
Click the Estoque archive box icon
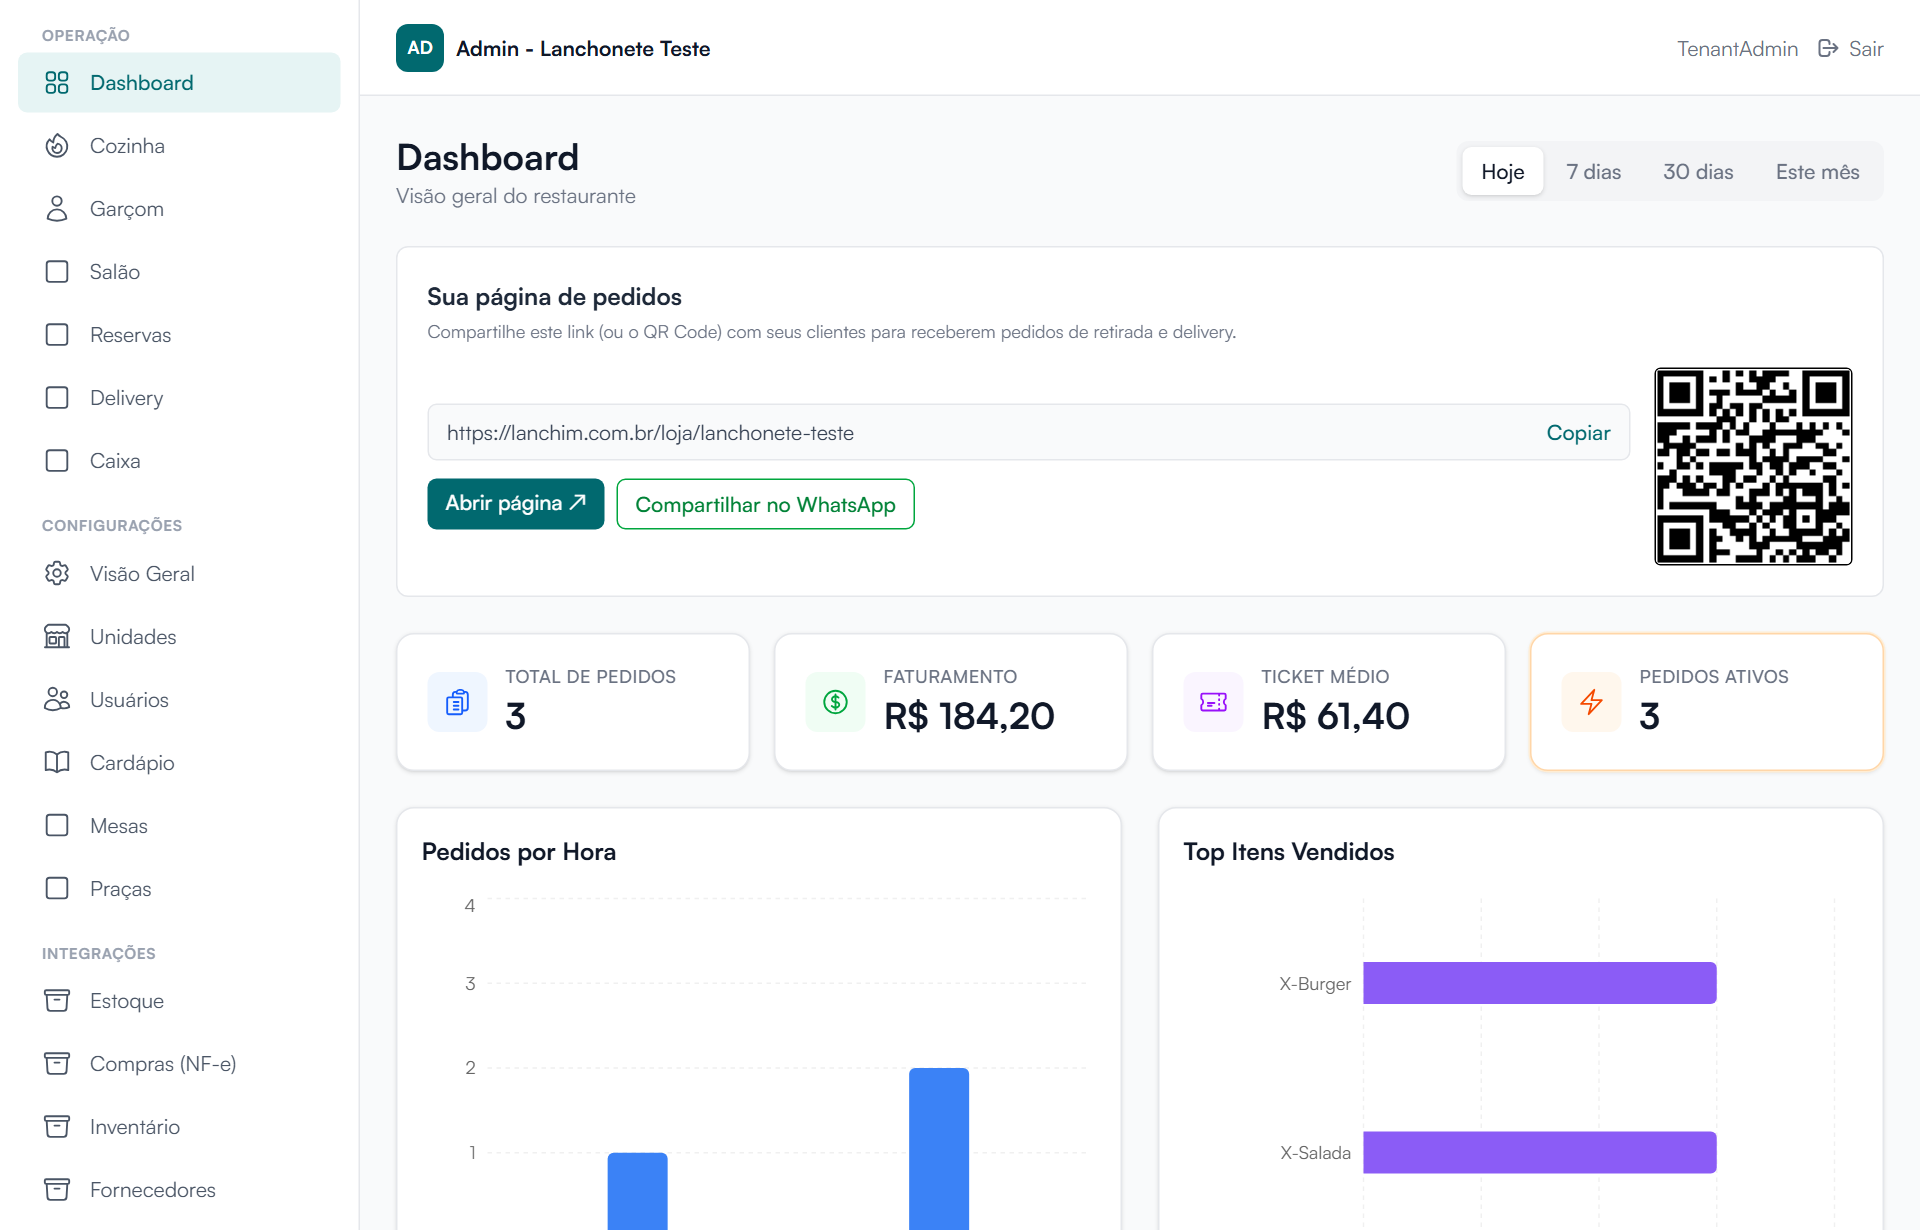57,1001
